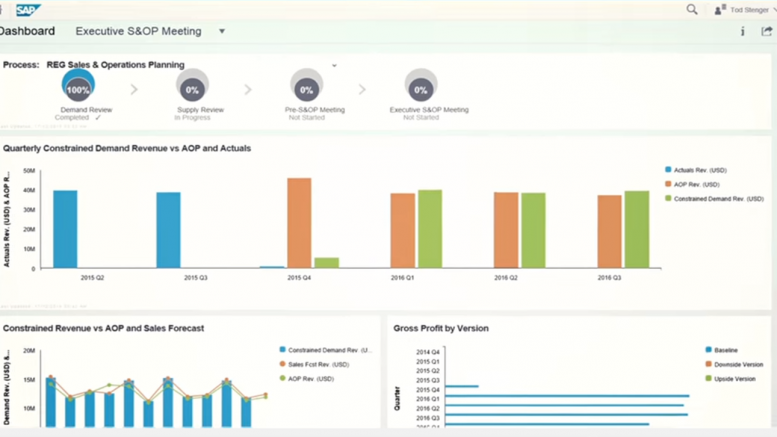
Task: Click the Dashboard title
Action: (27, 31)
